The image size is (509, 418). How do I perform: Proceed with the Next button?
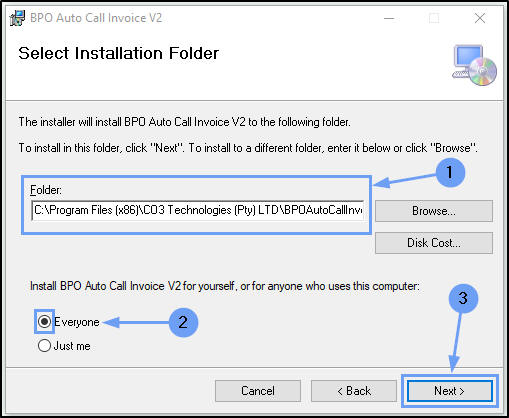(x=449, y=391)
